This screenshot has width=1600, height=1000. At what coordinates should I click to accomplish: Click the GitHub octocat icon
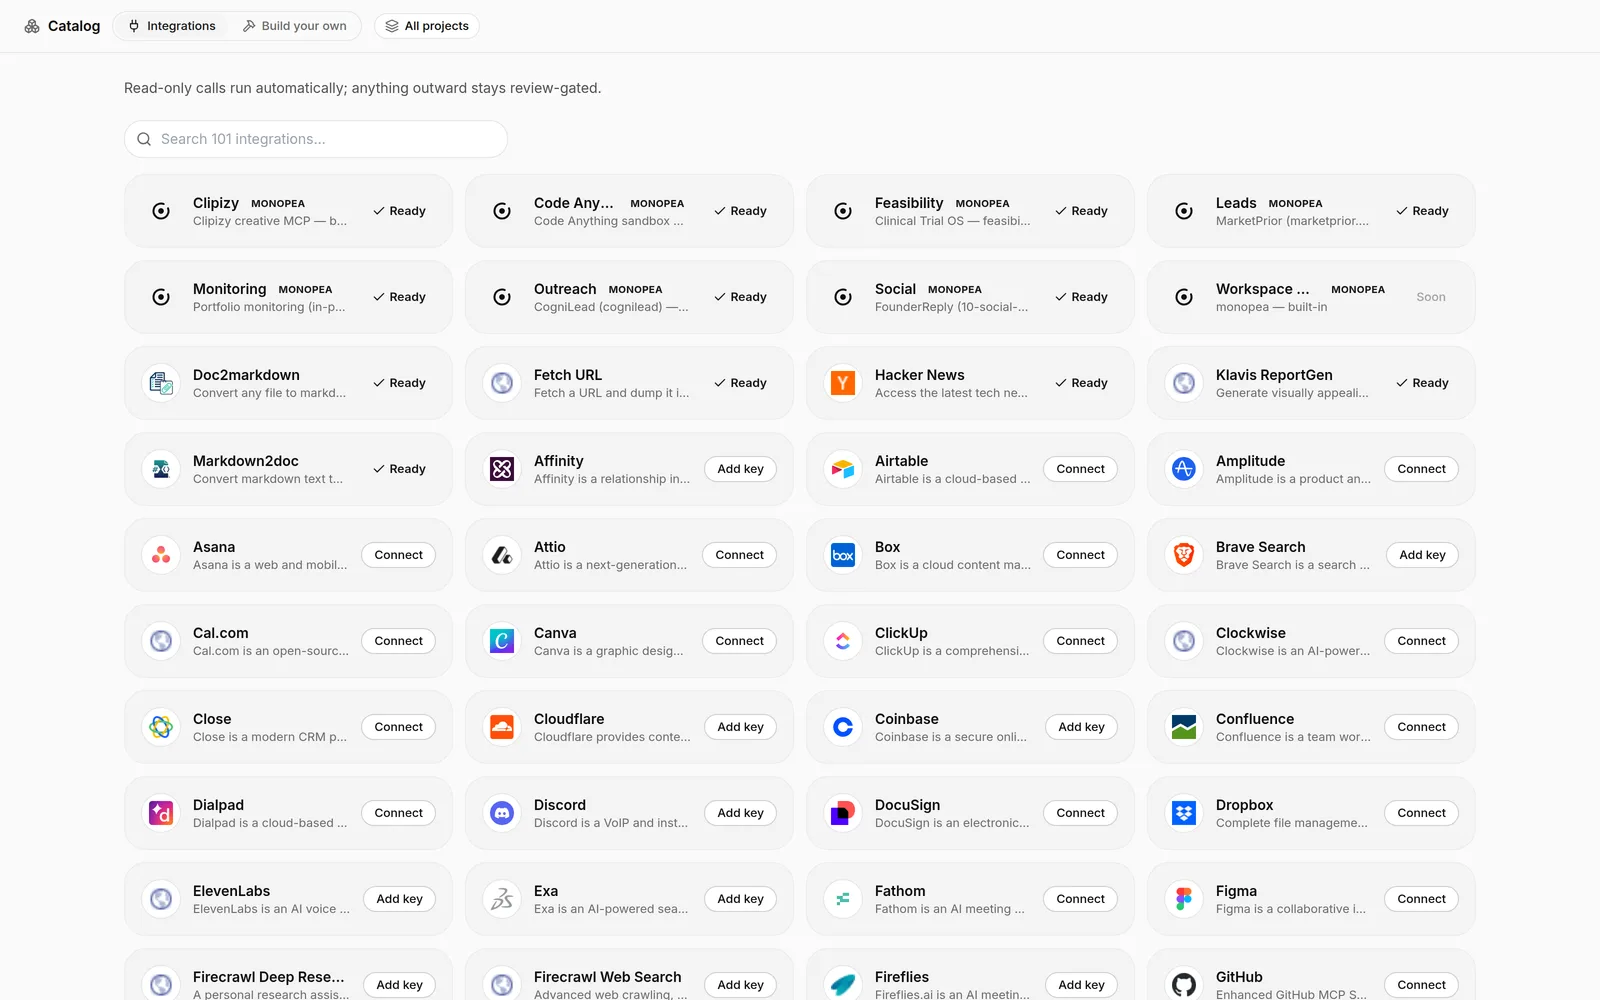[1184, 985]
